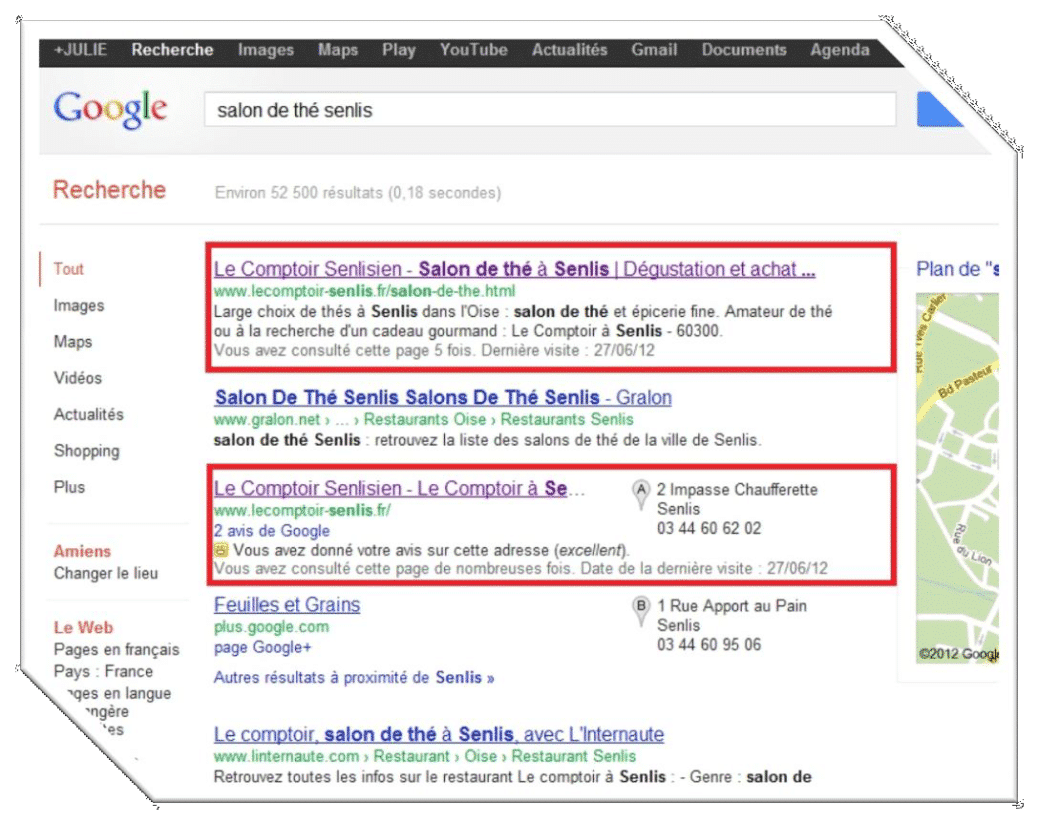Open Play in the top navigation bar
Screen dimensions: 1038x823
coord(399,50)
